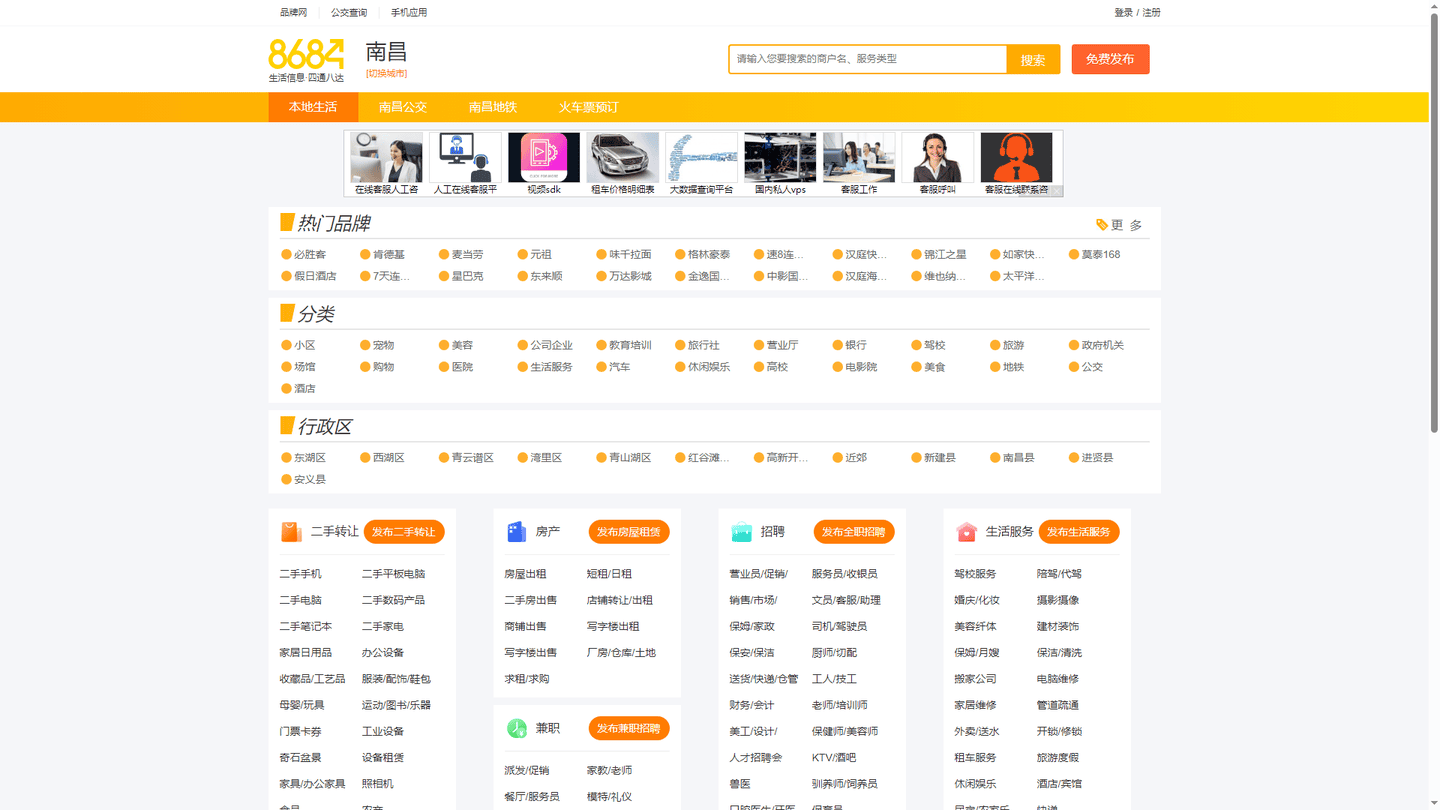
Task: Open the 肯德基 brand link
Action: coord(389,254)
